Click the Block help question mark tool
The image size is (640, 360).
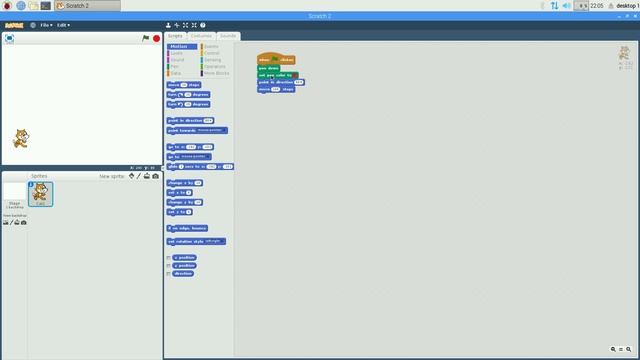pyautogui.click(x=203, y=25)
